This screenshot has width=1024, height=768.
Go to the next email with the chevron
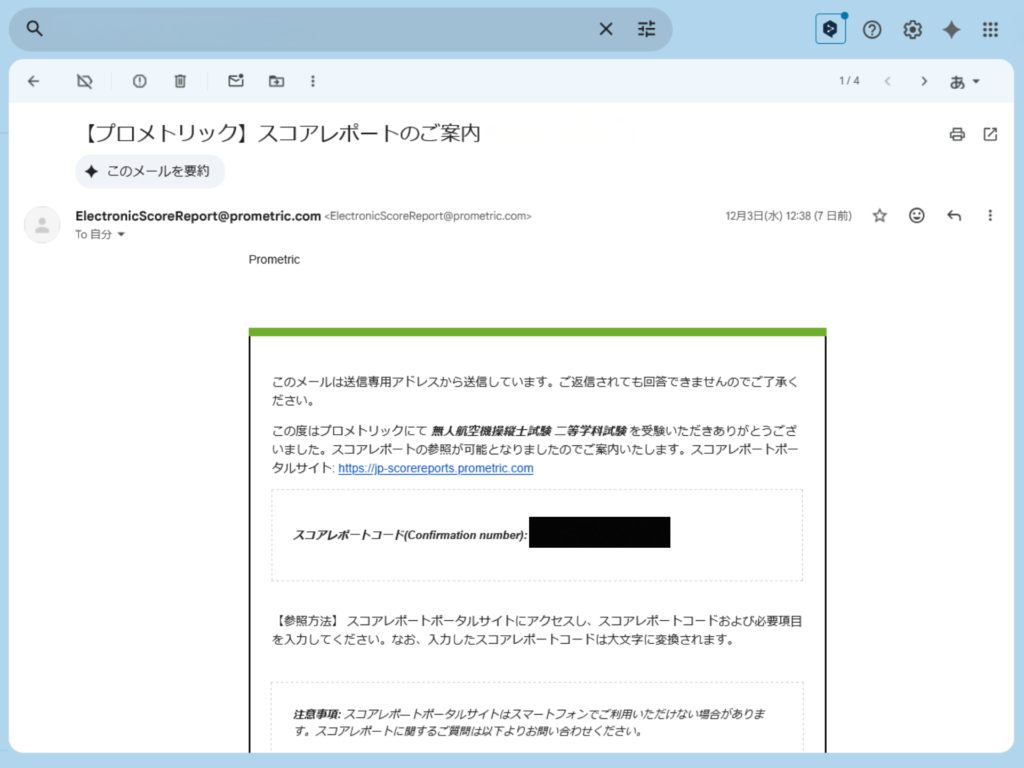[x=923, y=80]
